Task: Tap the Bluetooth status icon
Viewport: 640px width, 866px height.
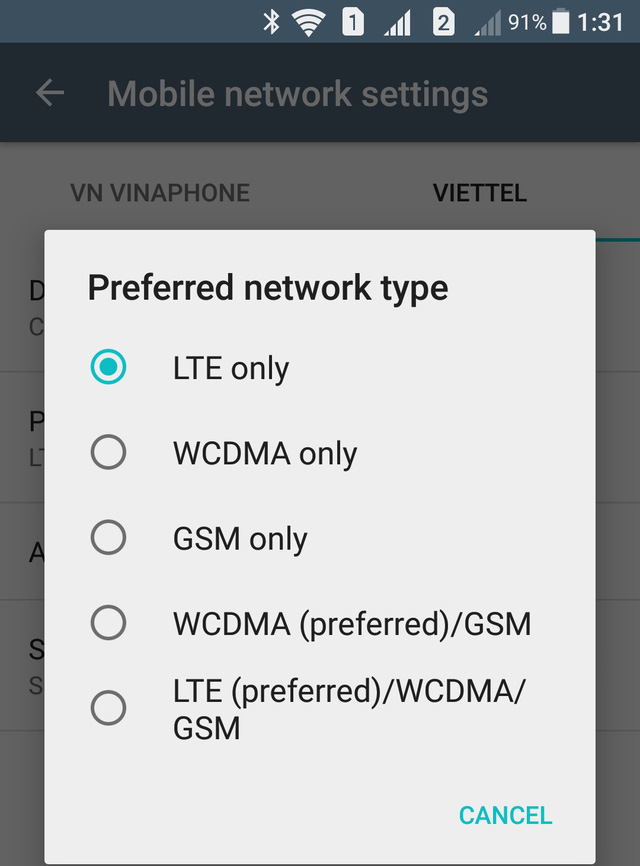Action: pyautogui.click(x=271, y=22)
